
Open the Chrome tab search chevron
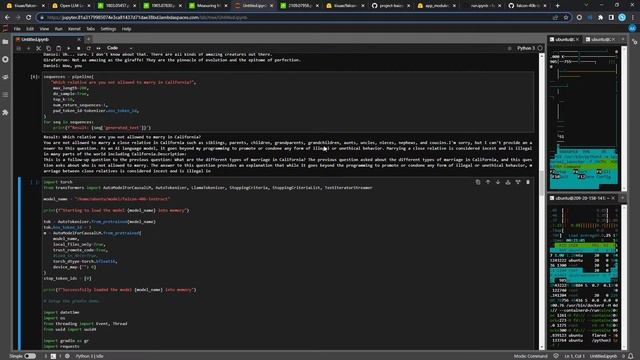[x=587, y=5]
